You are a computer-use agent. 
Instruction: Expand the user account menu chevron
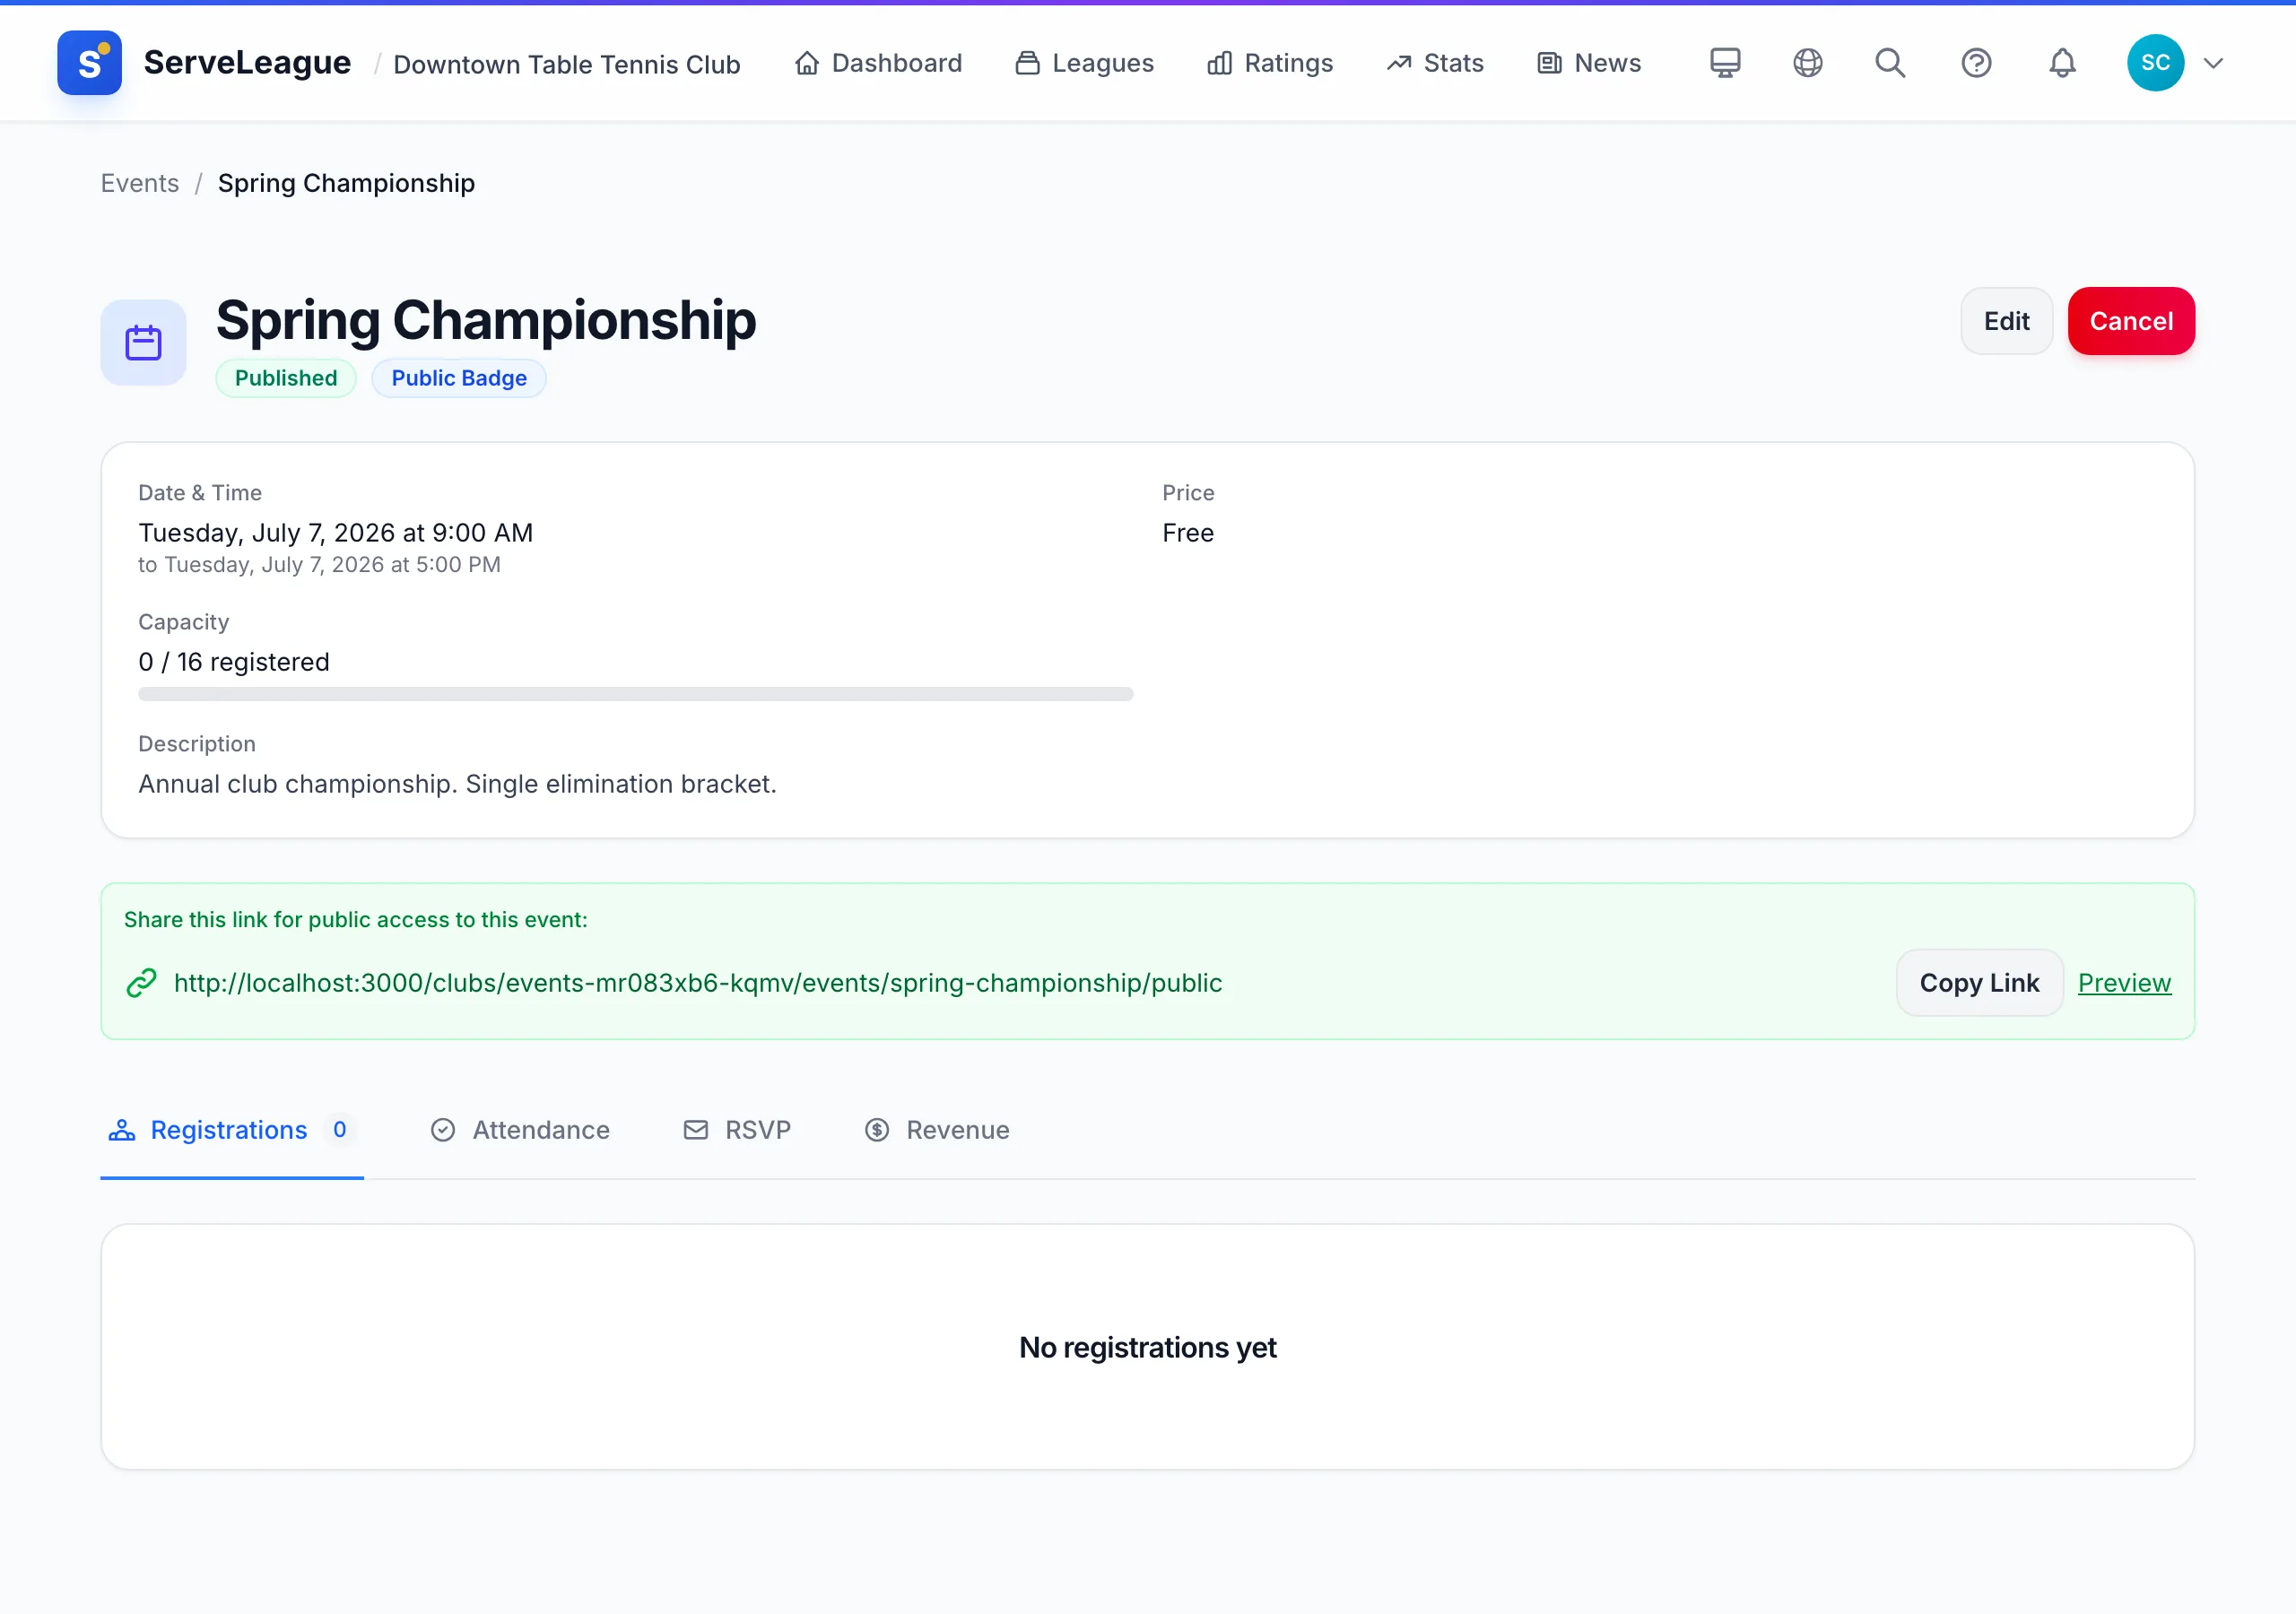pos(2213,63)
